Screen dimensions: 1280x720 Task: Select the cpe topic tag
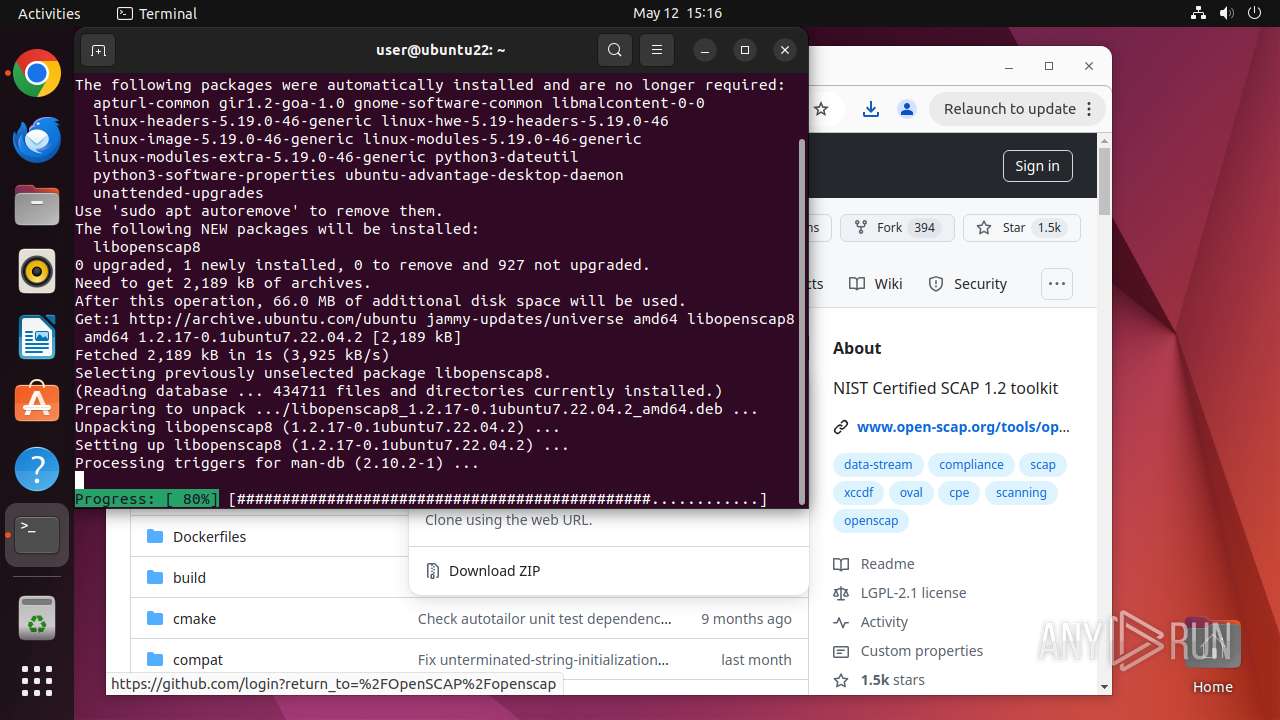point(959,492)
